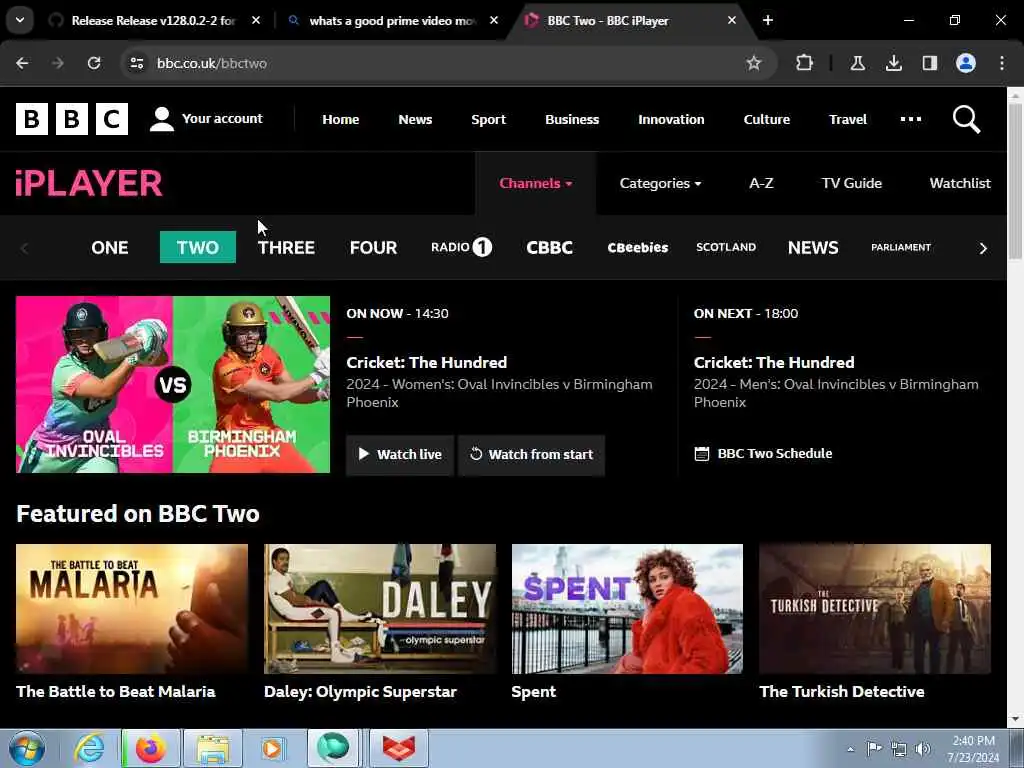Open the Chrome Labs flask icon
The height and width of the screenshot is (768, 1024).
pyautogui.click(x=857, y=63)
